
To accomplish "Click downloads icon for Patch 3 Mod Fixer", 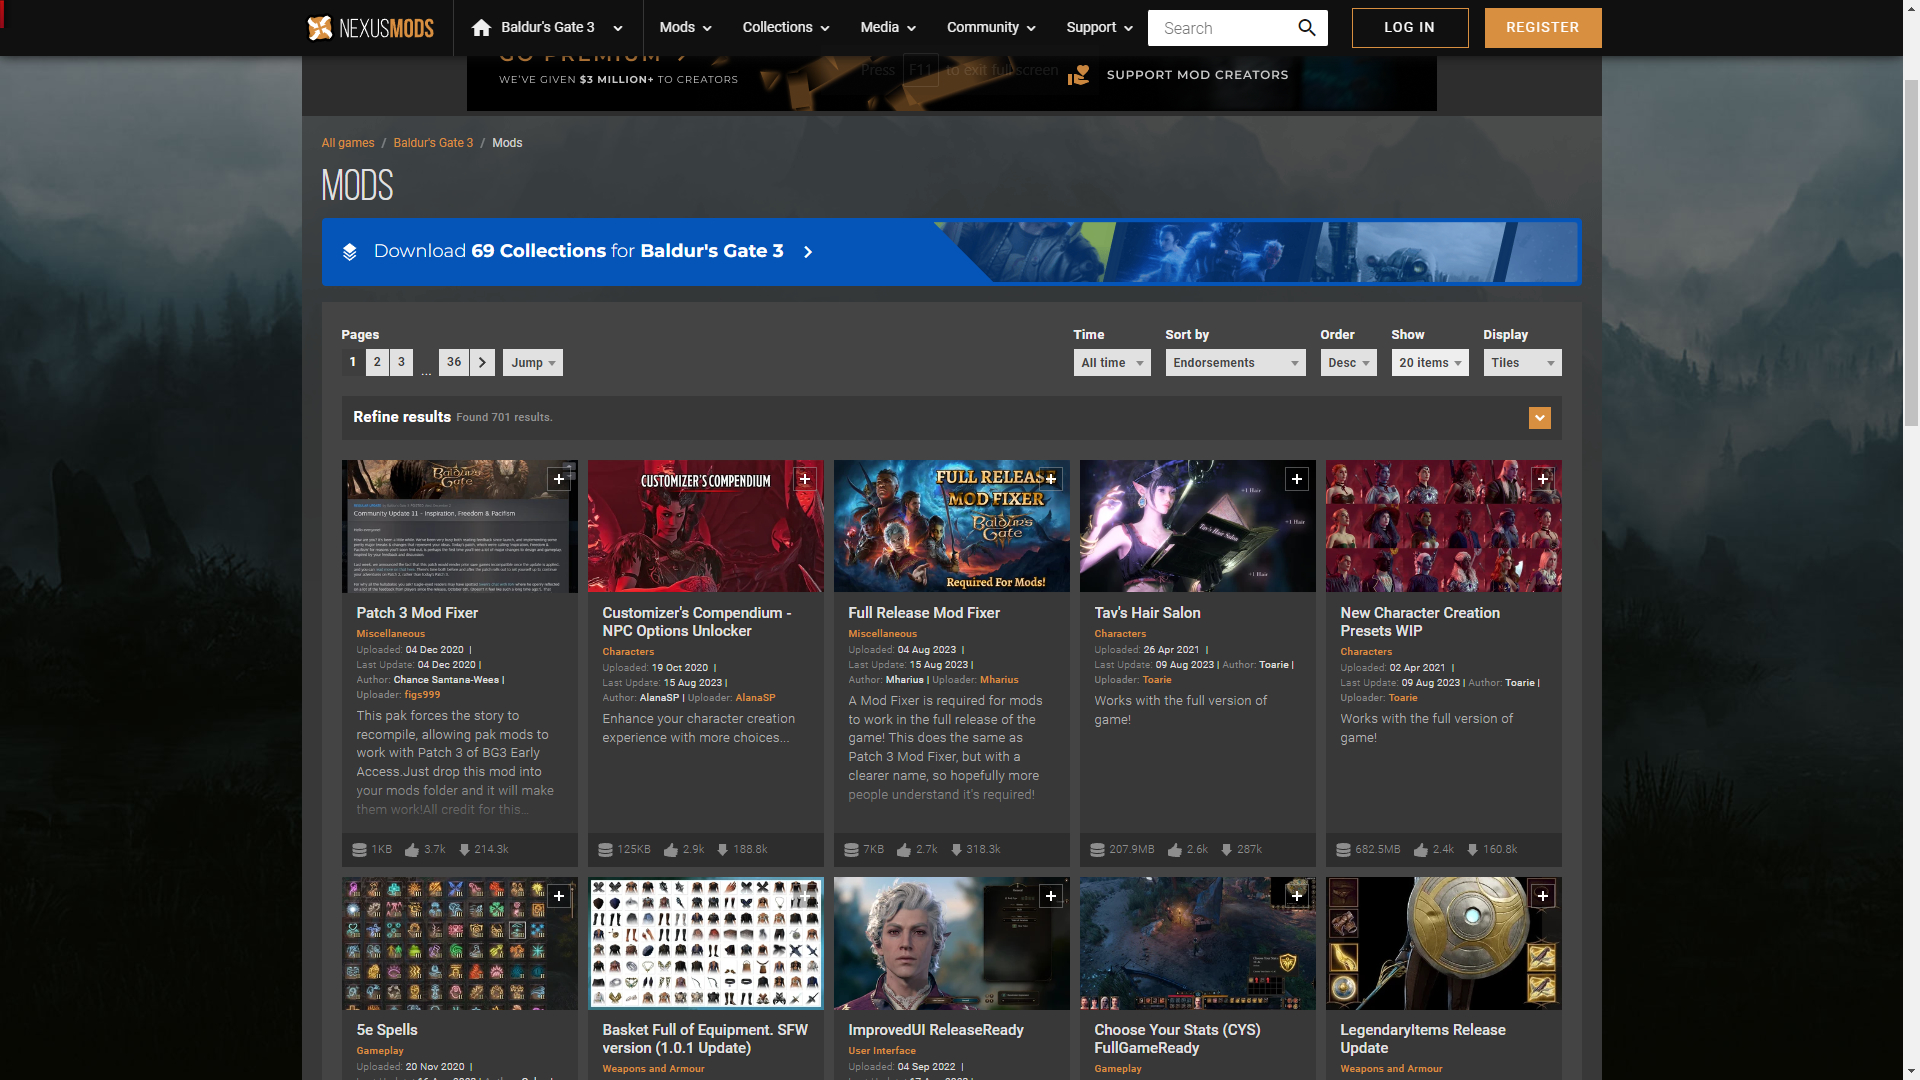I will pos(464,850).
